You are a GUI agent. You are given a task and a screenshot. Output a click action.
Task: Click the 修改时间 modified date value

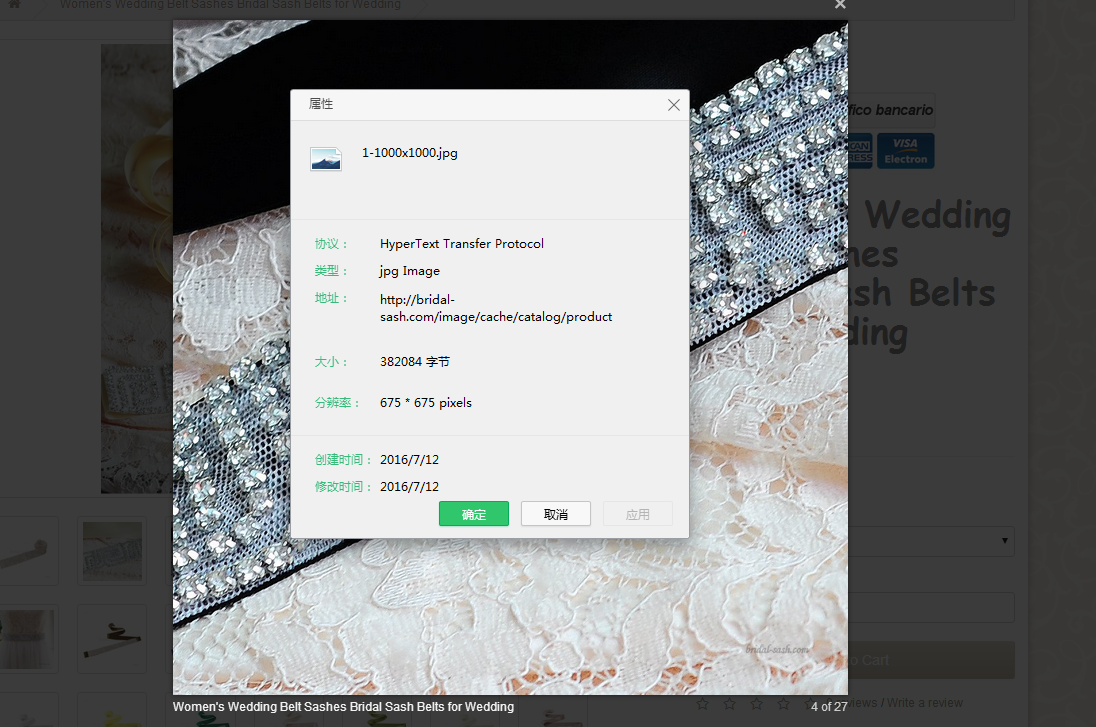click(410, 487)
